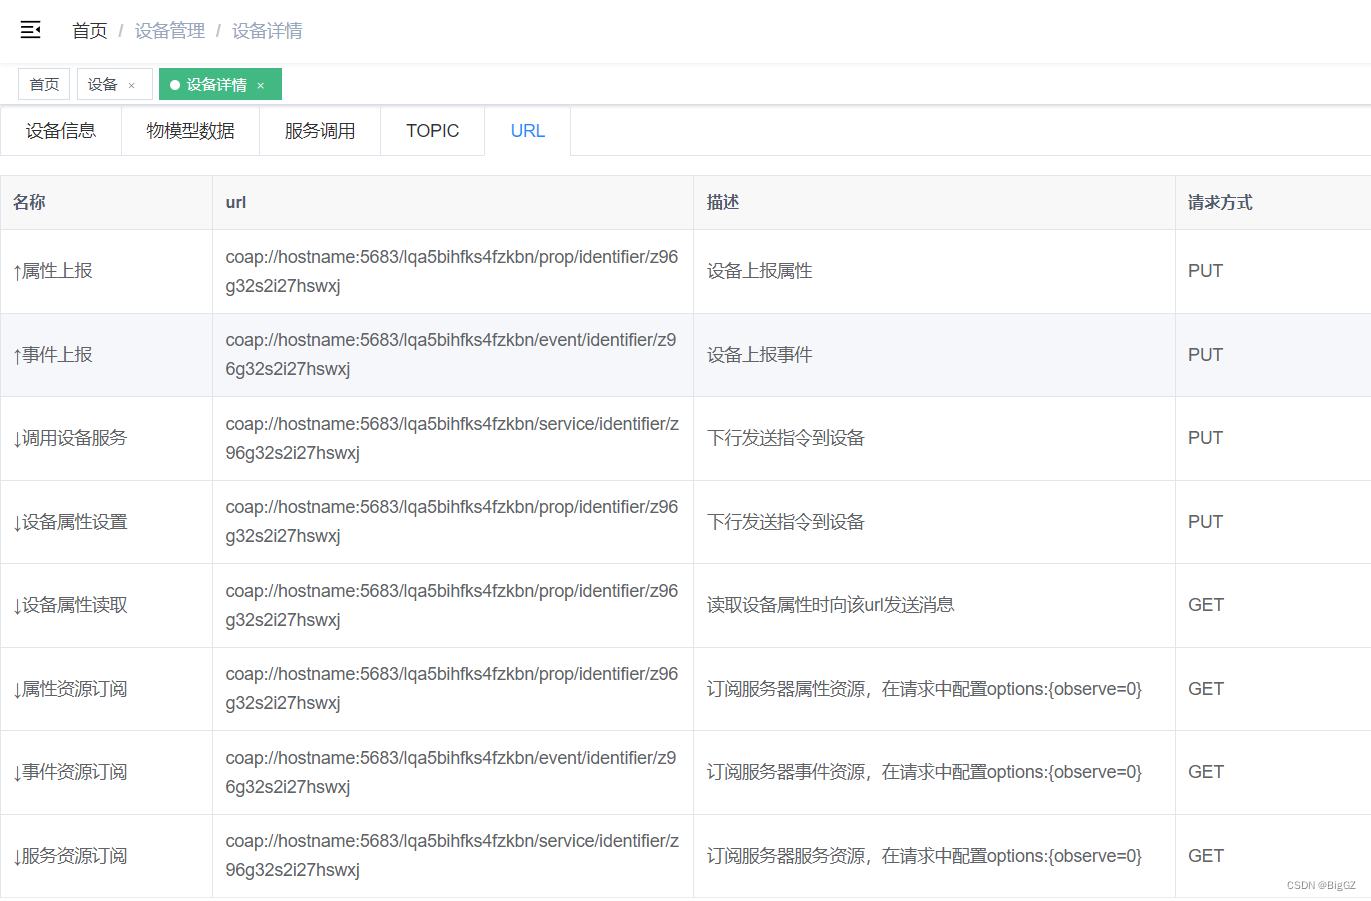Go to 首页 in the breadcrumb
This screenshot has width=1371, height=901.
point(90,31)
